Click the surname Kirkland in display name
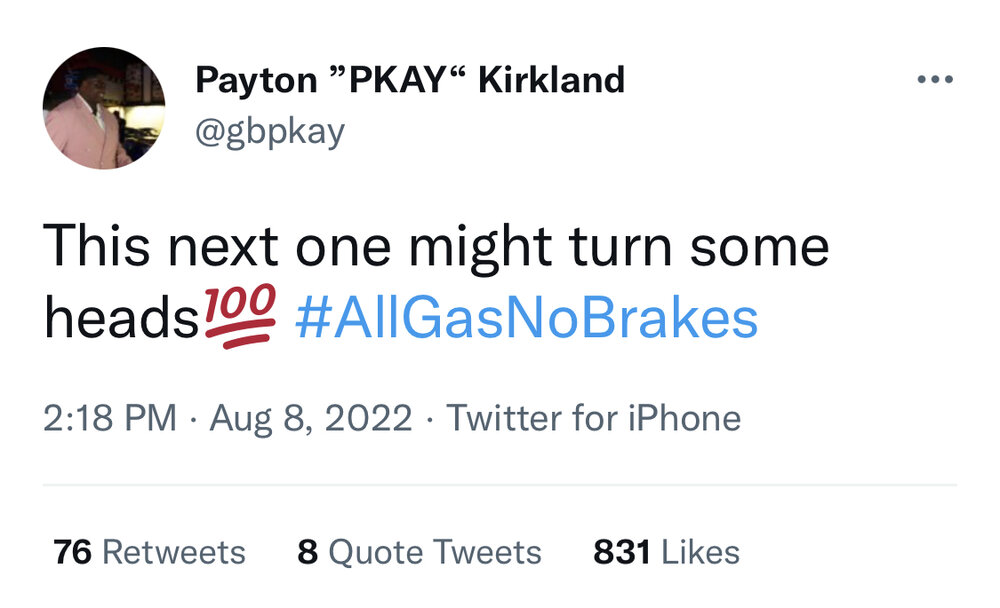This screenshot has height=608, width=1000. pos(551,79)
